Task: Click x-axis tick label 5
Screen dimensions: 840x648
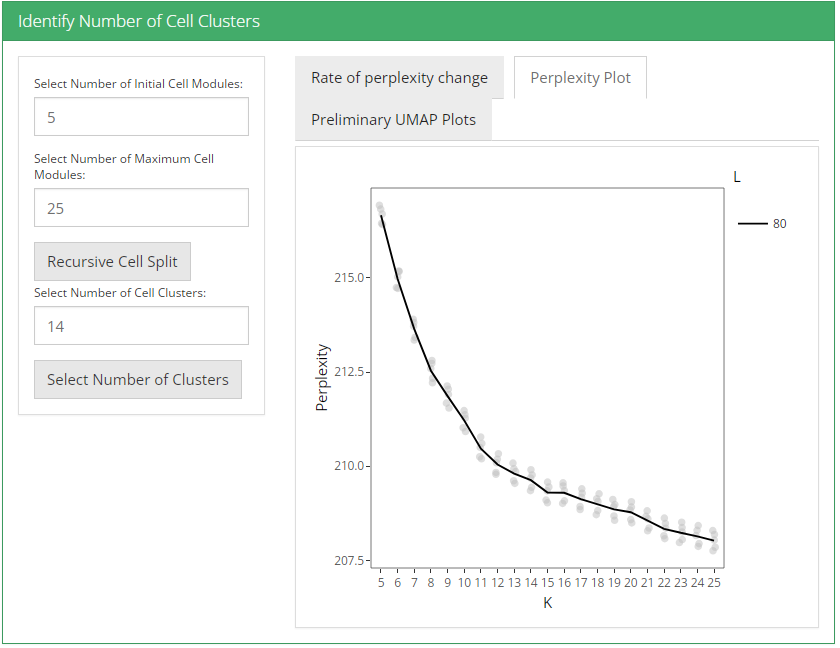Action: 381,583
